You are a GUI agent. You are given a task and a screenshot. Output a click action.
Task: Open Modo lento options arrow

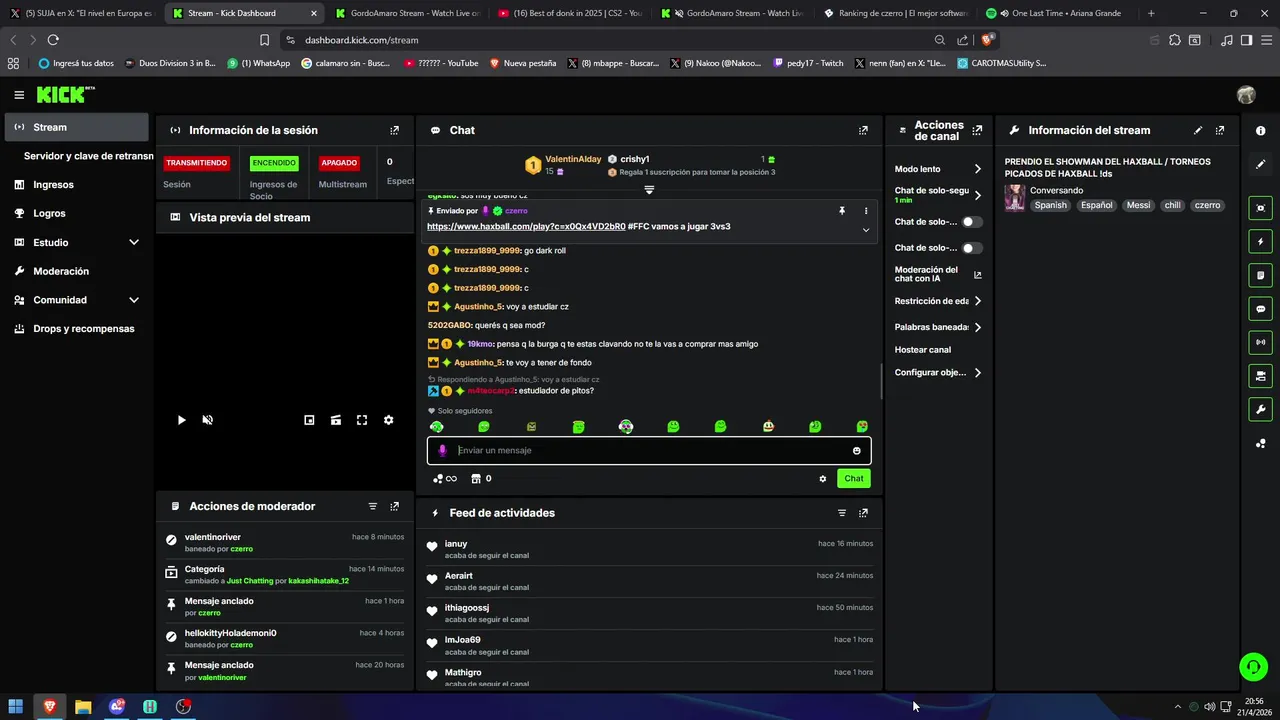coord(977,169)
